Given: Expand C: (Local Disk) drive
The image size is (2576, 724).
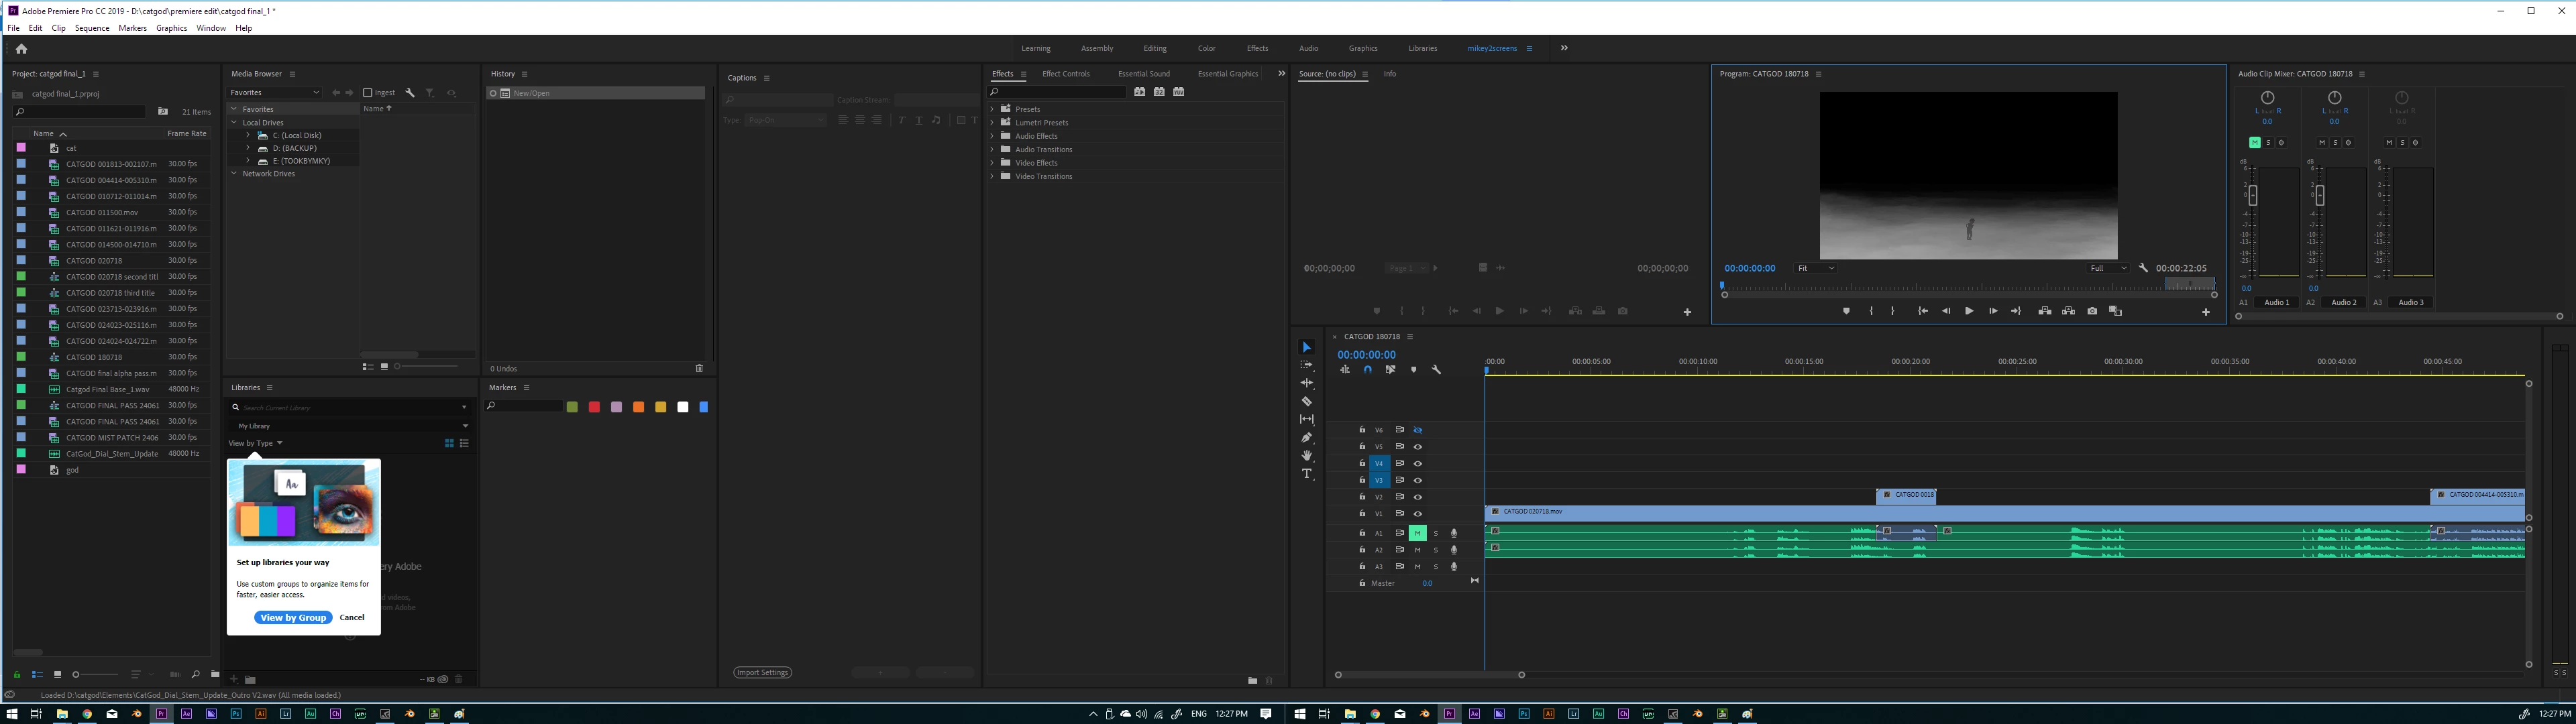Looking at the screenshot, I should point(248,135).
